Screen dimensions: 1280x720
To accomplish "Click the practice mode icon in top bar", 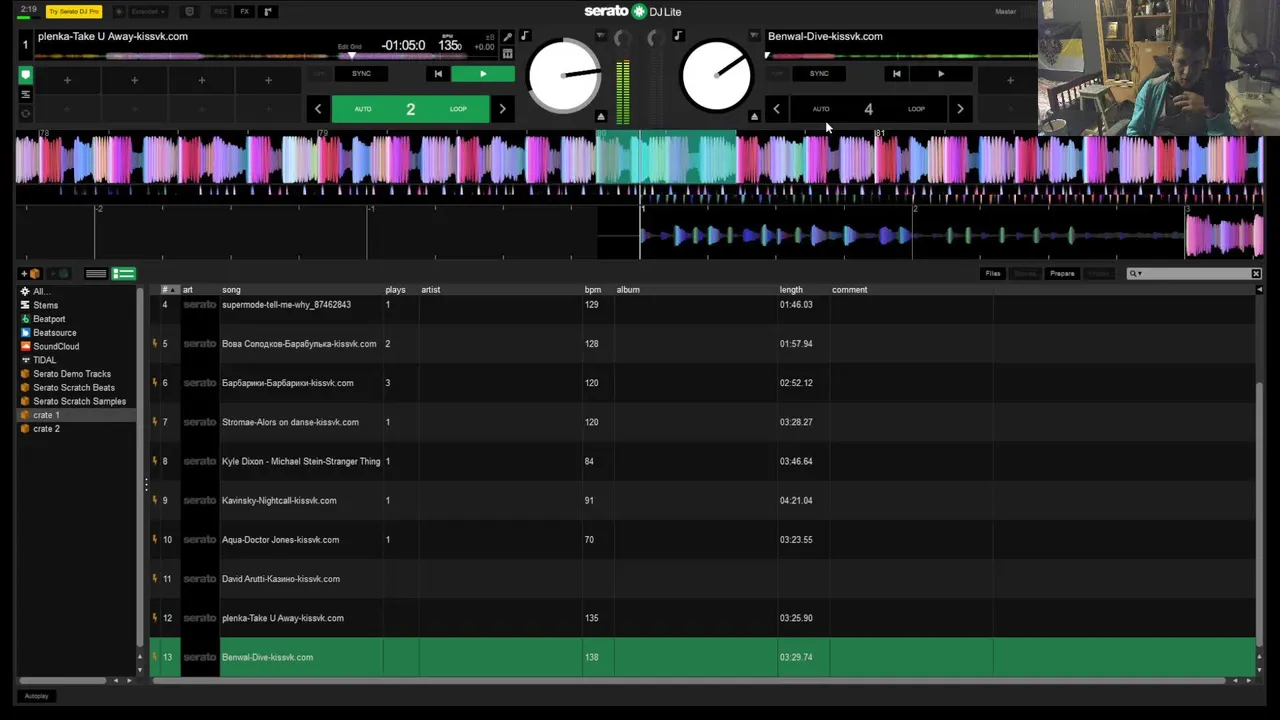I will tap(189, 11).
